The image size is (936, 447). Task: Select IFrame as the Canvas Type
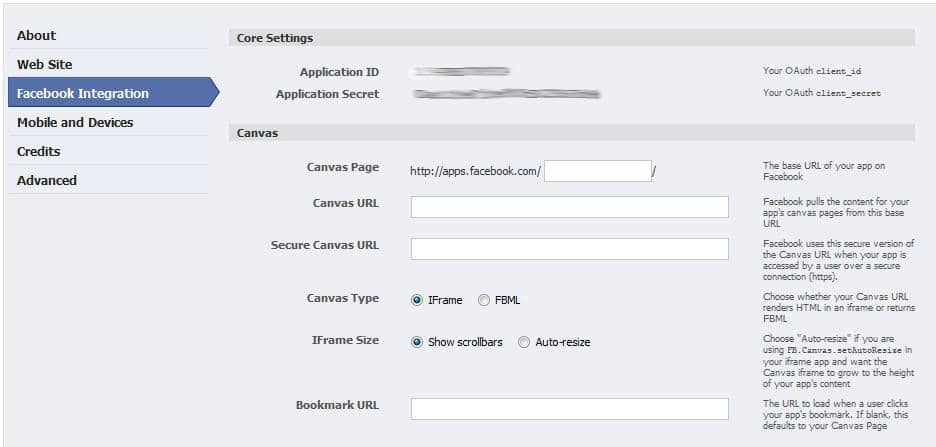click(x=417, y=300)
